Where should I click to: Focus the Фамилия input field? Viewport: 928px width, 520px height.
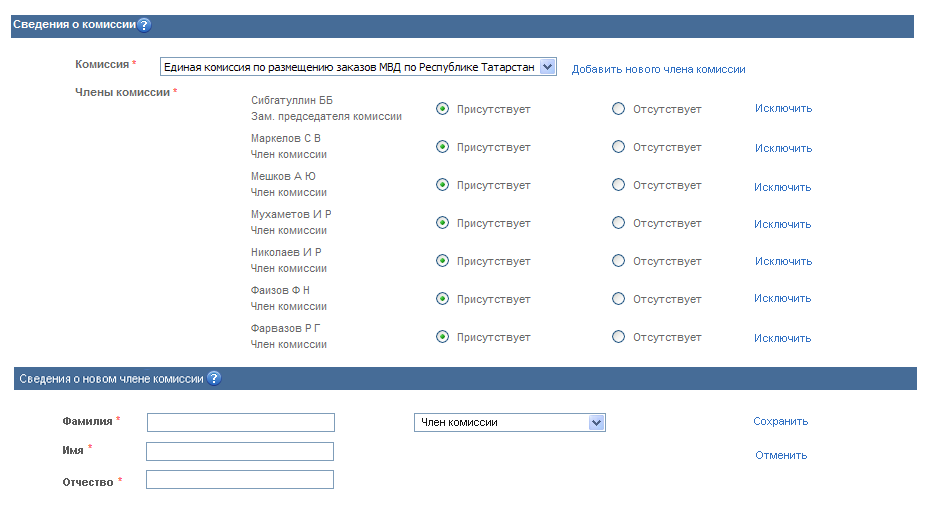pyautogui.click(x=241, y=422)
